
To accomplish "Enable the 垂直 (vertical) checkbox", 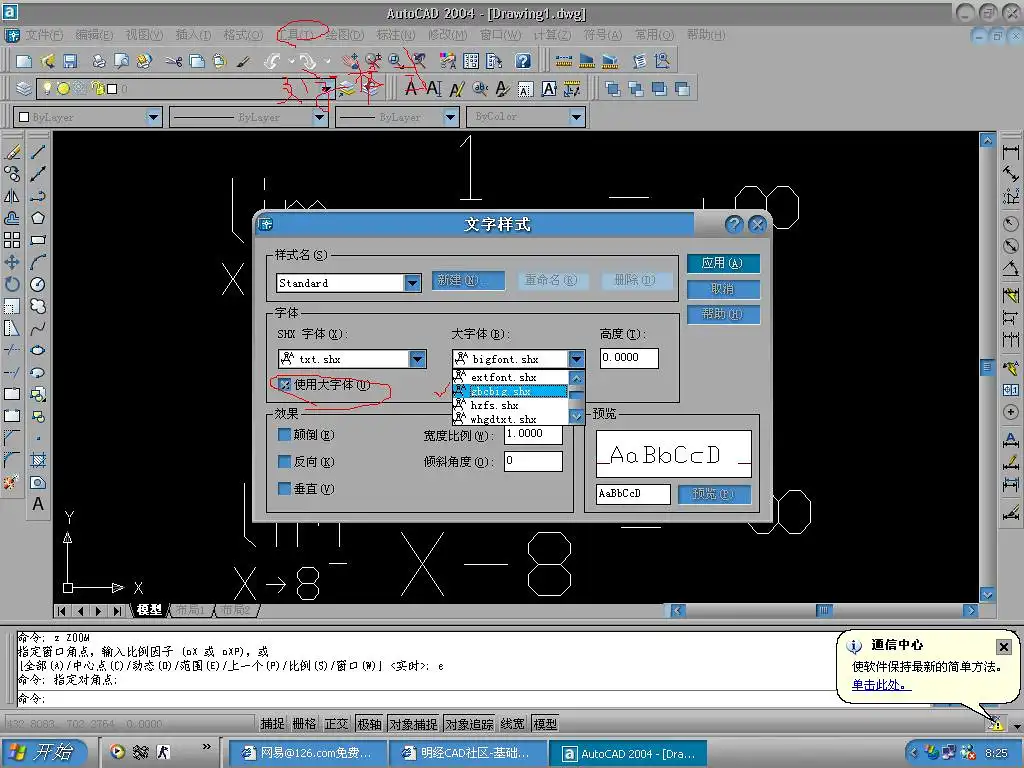I will 284,488.
